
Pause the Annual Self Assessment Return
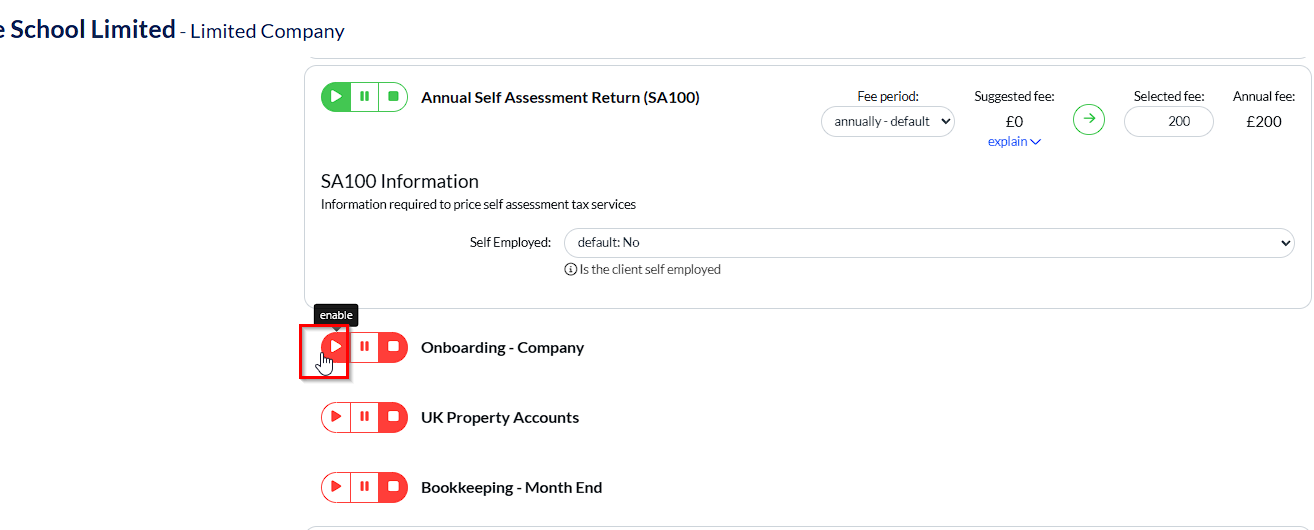(365, 97)
